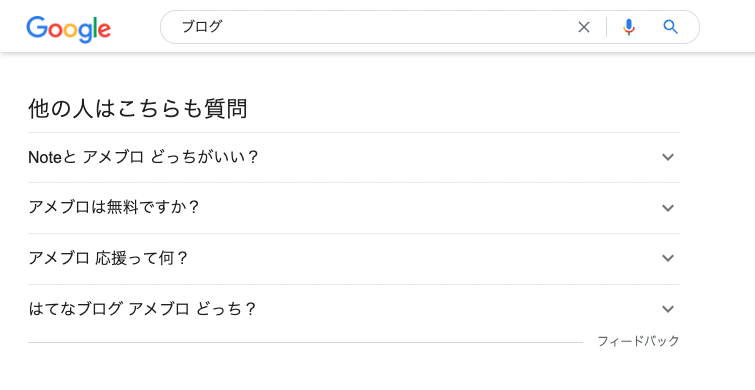Click the 他の人はこちらも質問 heading
Image resolution: width=755 pixels, height=390 pixels.
(138, 108)
